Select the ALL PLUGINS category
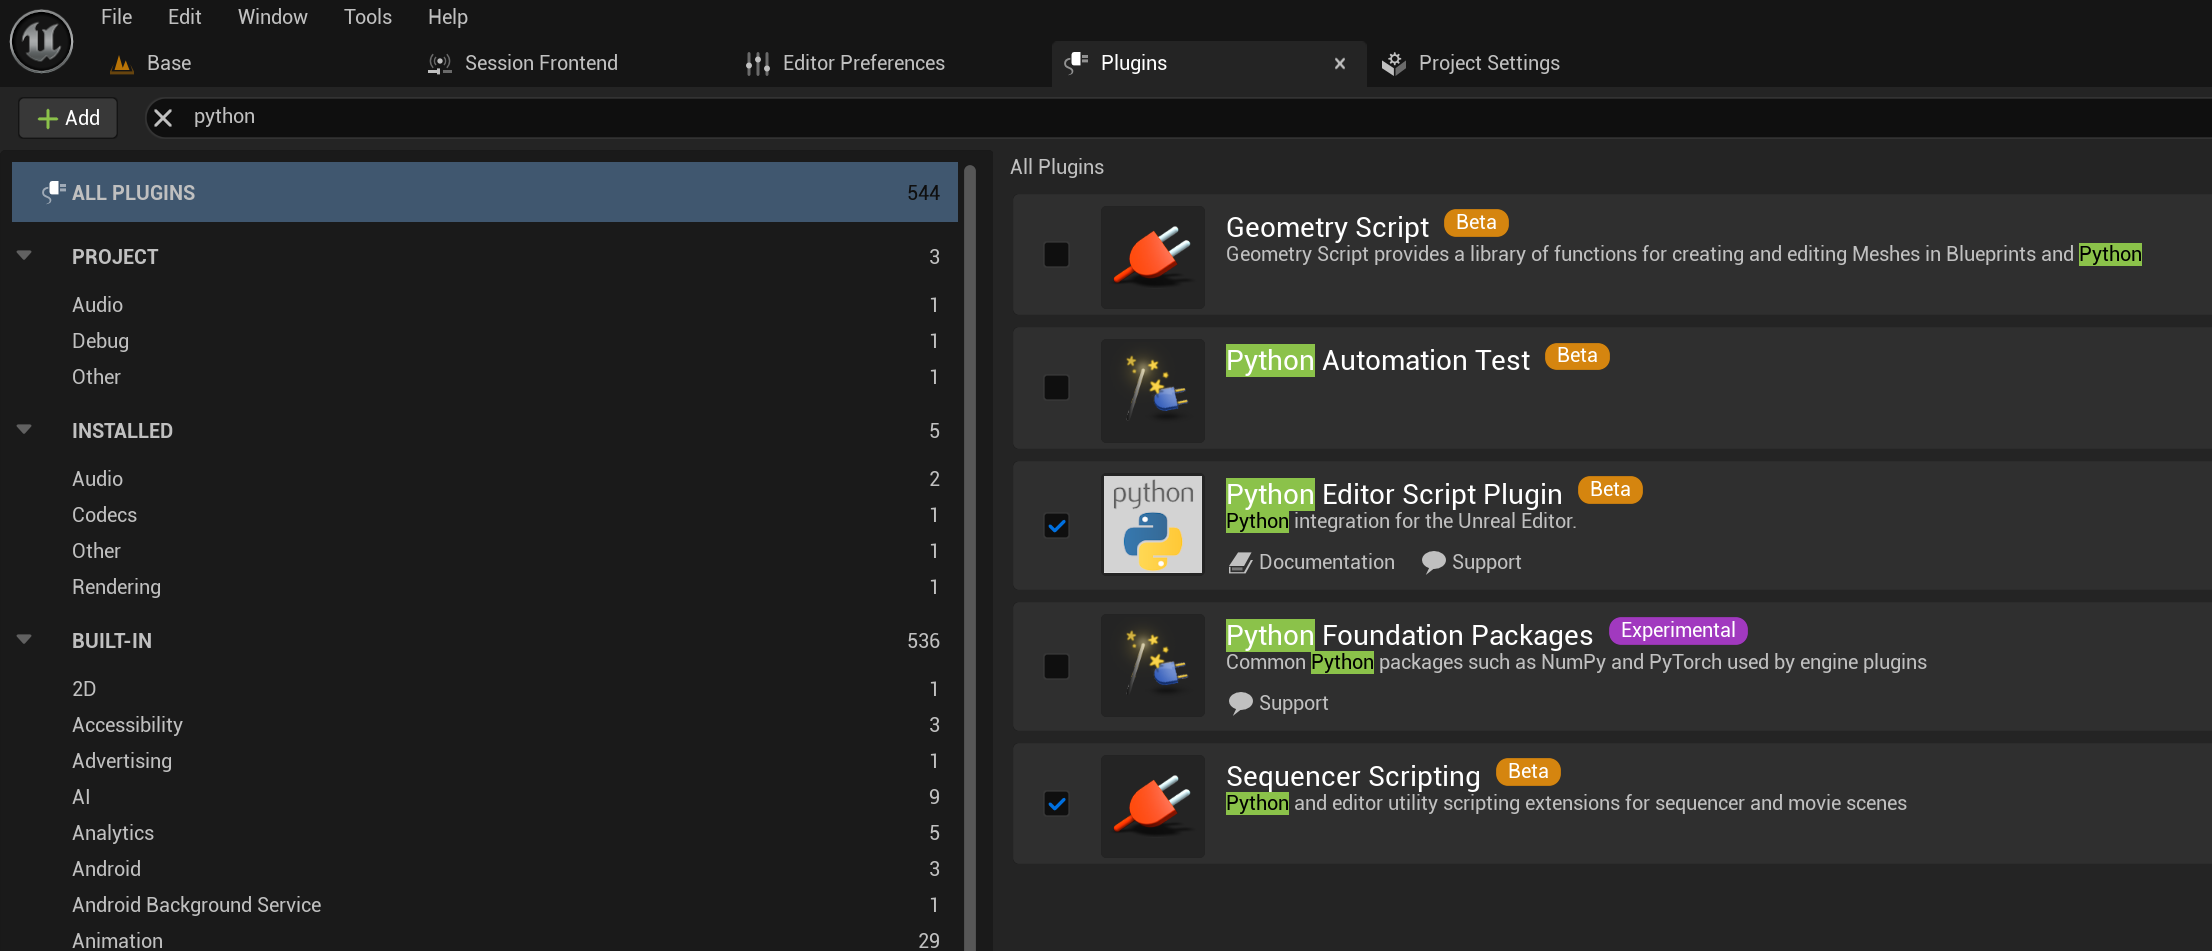 [485, 192]
